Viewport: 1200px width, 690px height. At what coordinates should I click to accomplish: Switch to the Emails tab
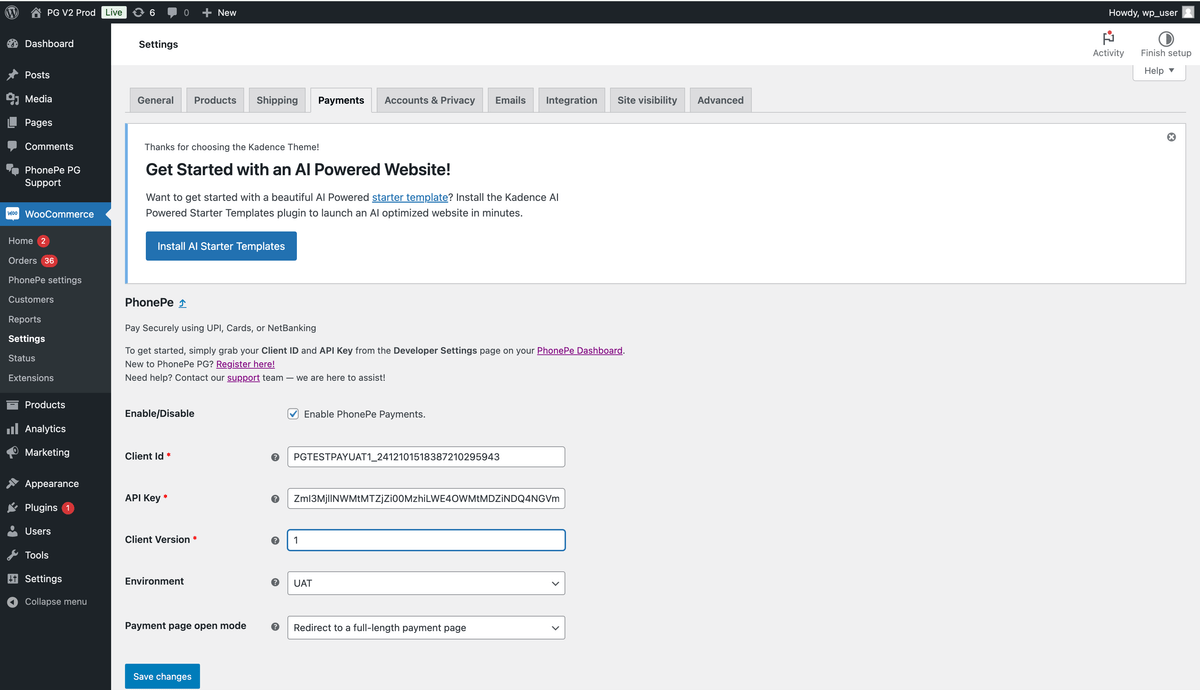[510, 100]
